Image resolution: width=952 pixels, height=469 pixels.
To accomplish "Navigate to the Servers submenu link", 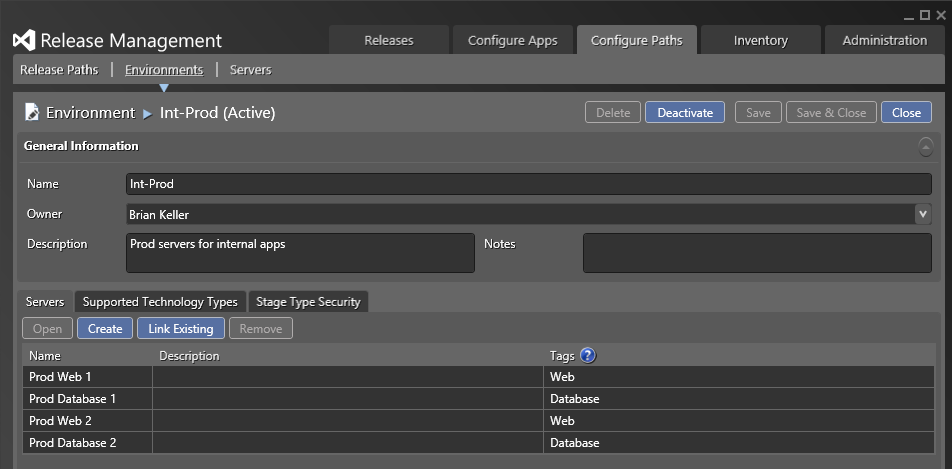I will point(250,70).
